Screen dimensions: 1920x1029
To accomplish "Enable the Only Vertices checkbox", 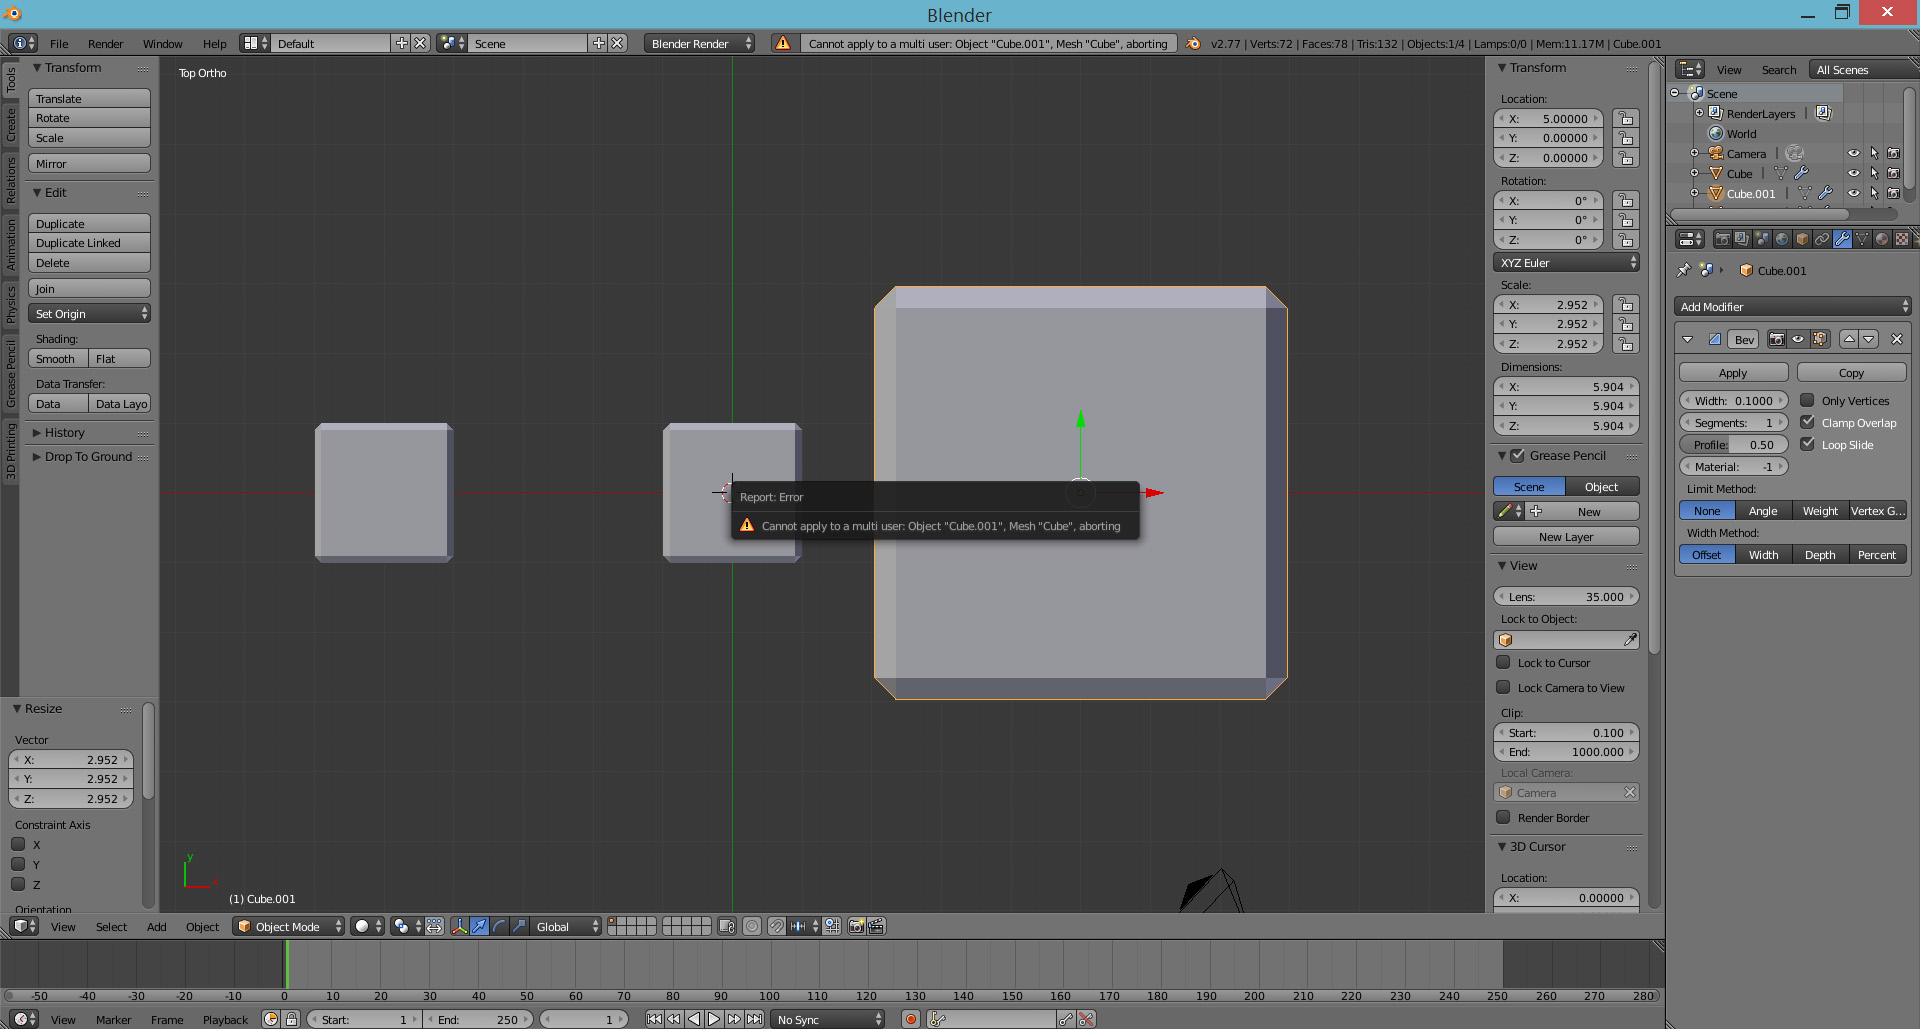I will (1807, 400).
